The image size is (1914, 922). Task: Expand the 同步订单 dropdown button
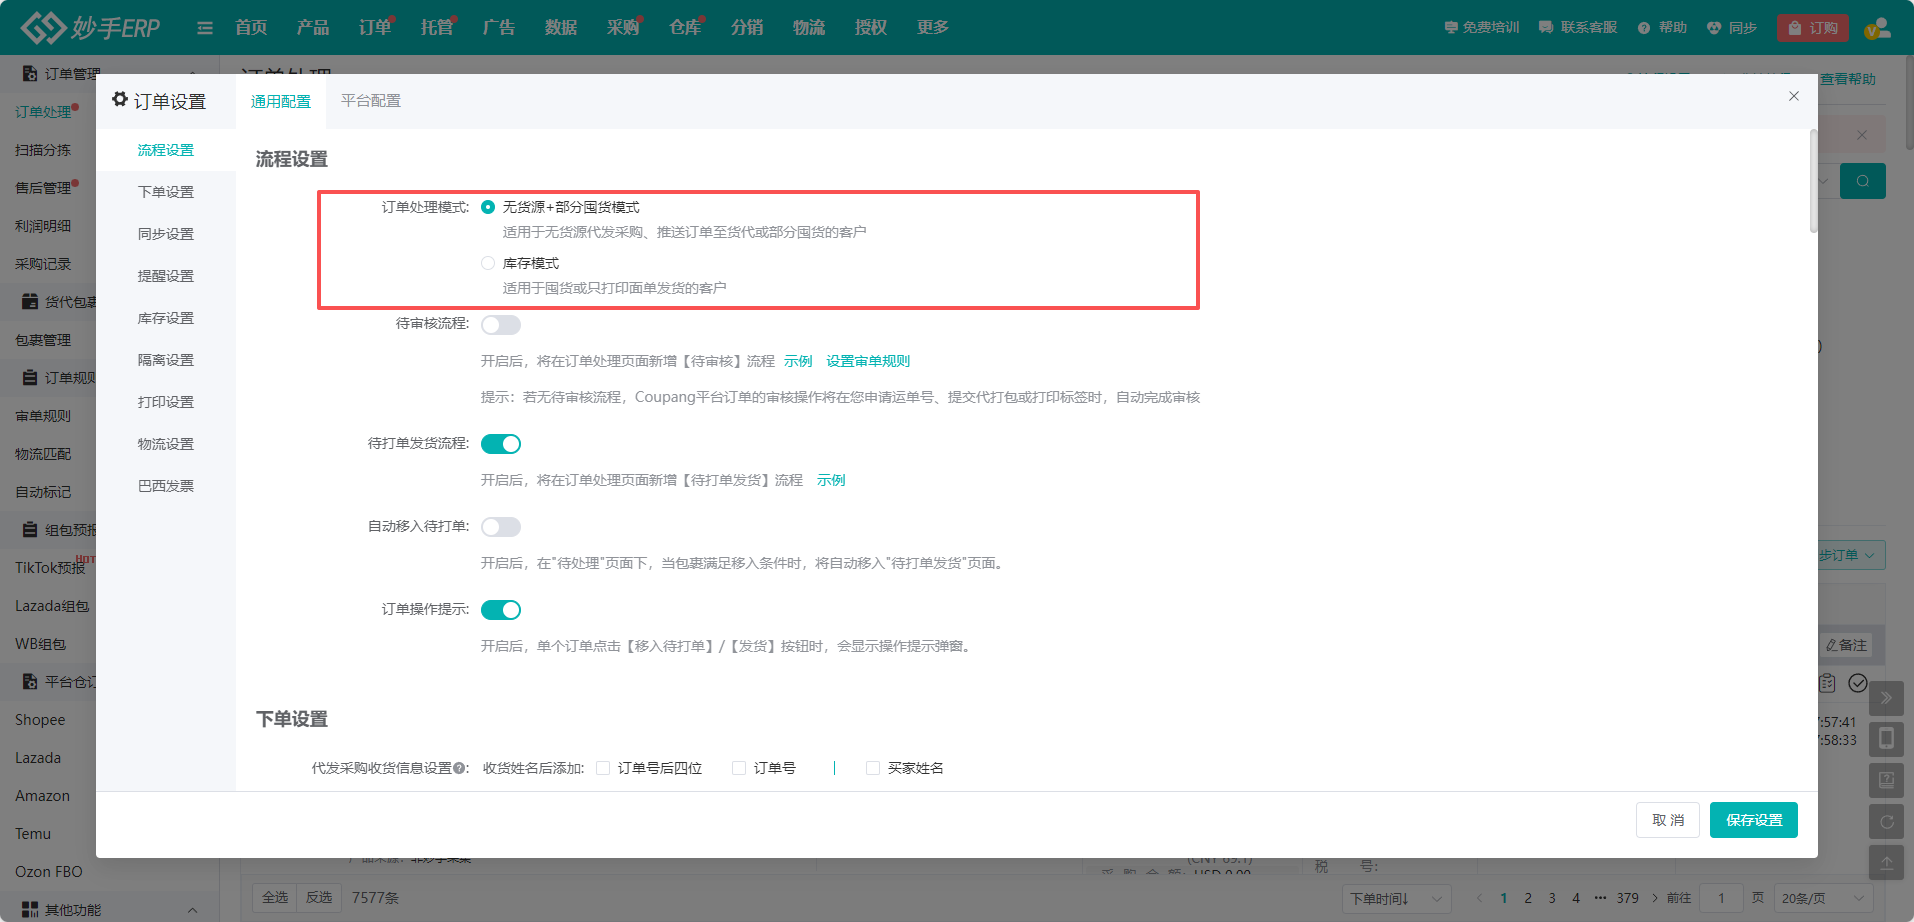pyautogui.click(x=1850, y=555)
